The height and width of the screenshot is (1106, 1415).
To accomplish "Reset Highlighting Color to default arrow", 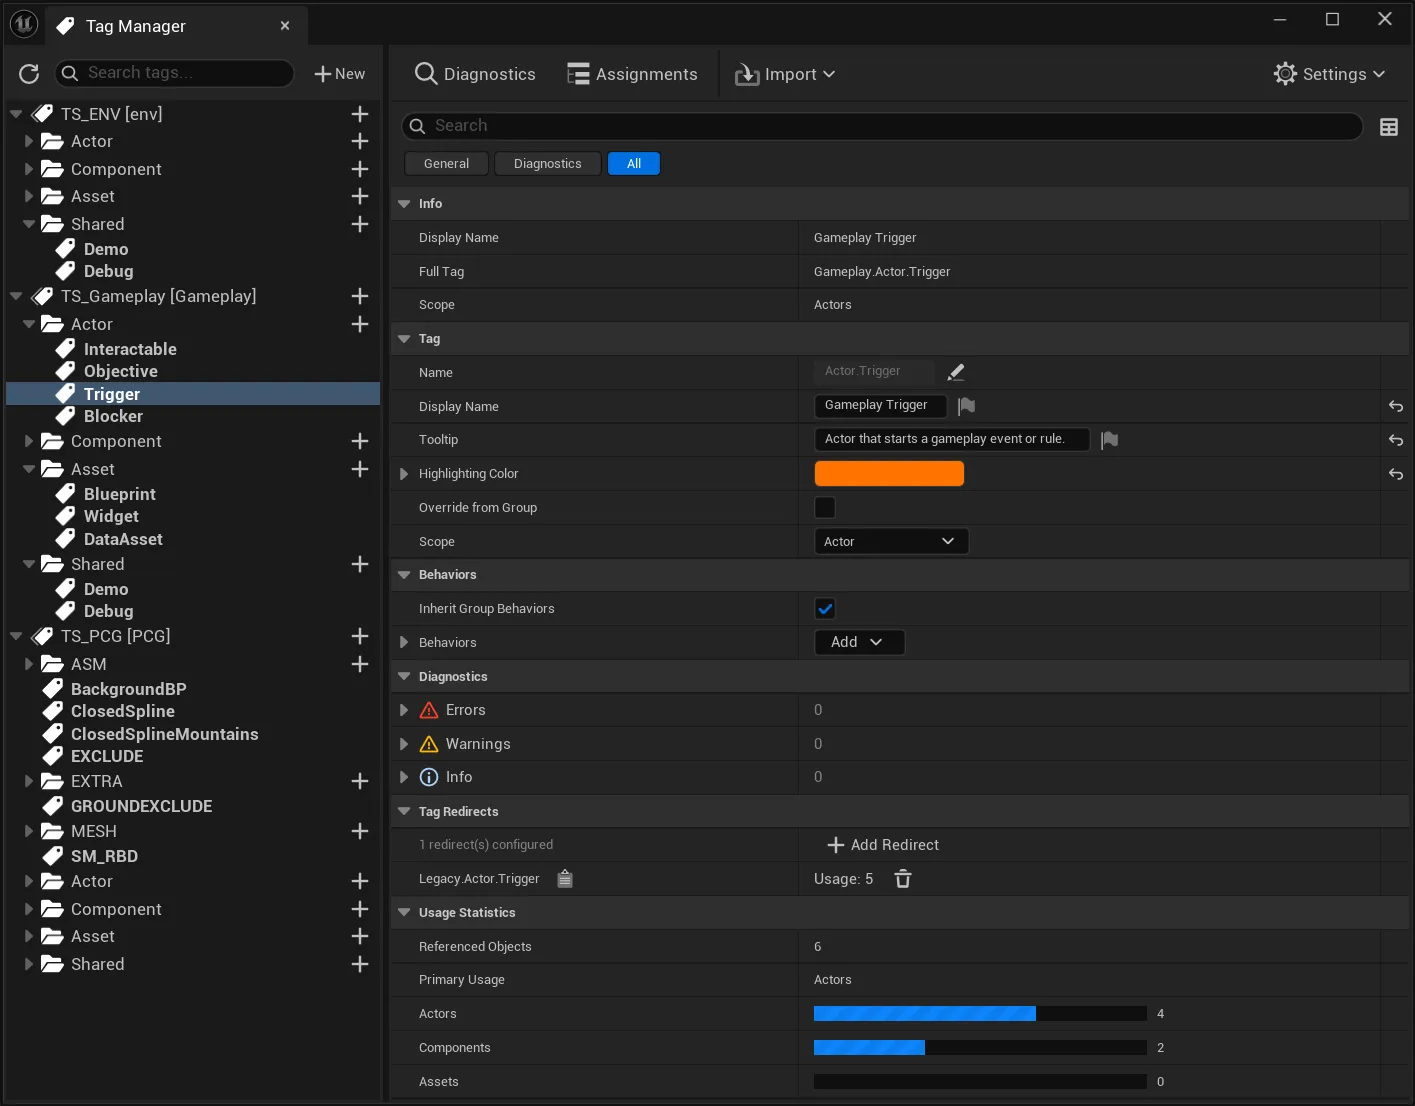I will [x=1396, y=474].
